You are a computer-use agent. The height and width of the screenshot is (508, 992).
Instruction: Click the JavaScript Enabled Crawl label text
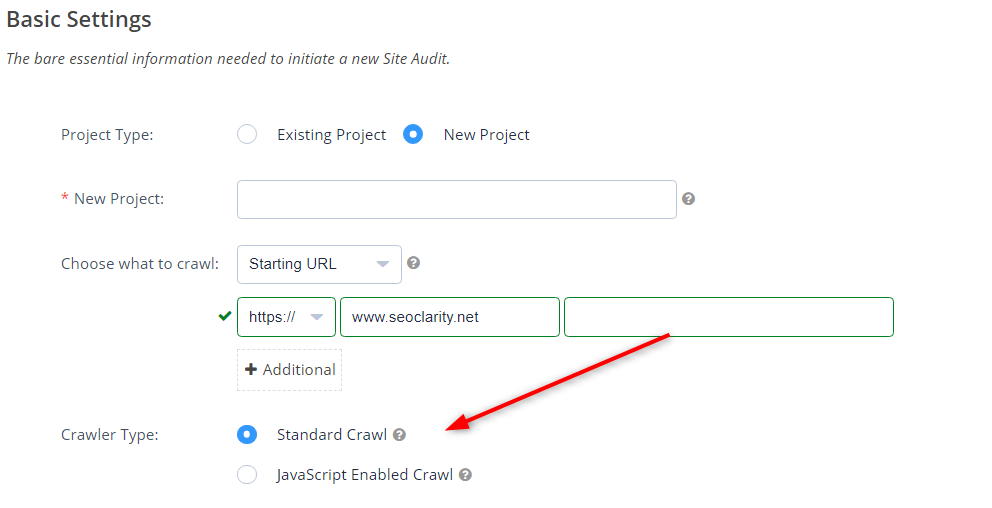pyautogui.click(x=365, y=475)
